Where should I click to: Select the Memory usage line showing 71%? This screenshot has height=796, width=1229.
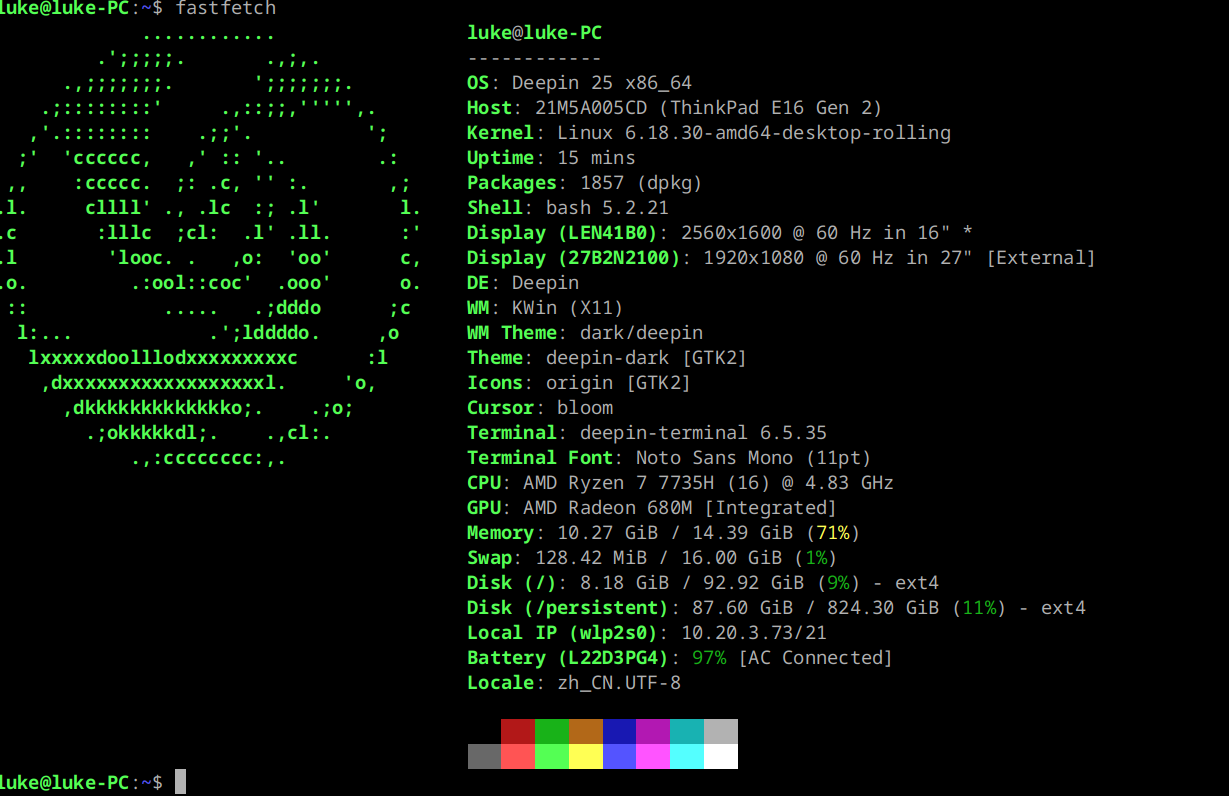tap(664, 533)
